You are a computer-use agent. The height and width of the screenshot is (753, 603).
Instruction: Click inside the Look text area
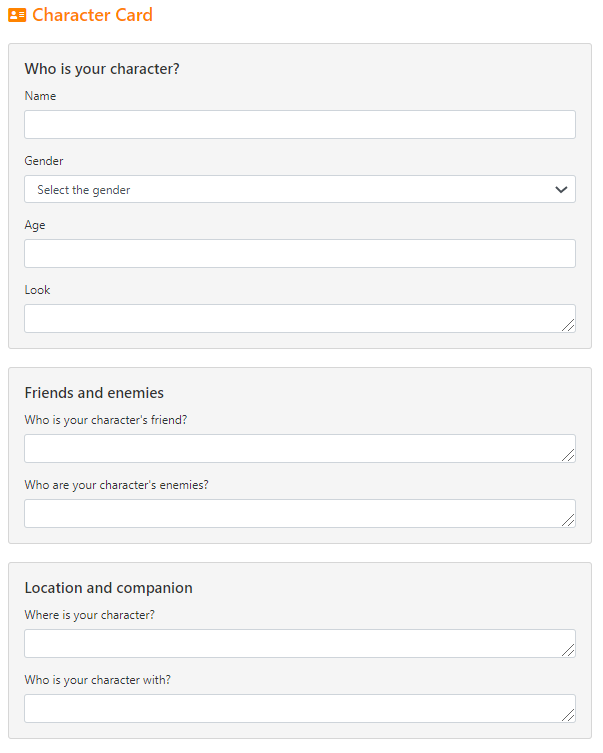[x=300, y=318]
